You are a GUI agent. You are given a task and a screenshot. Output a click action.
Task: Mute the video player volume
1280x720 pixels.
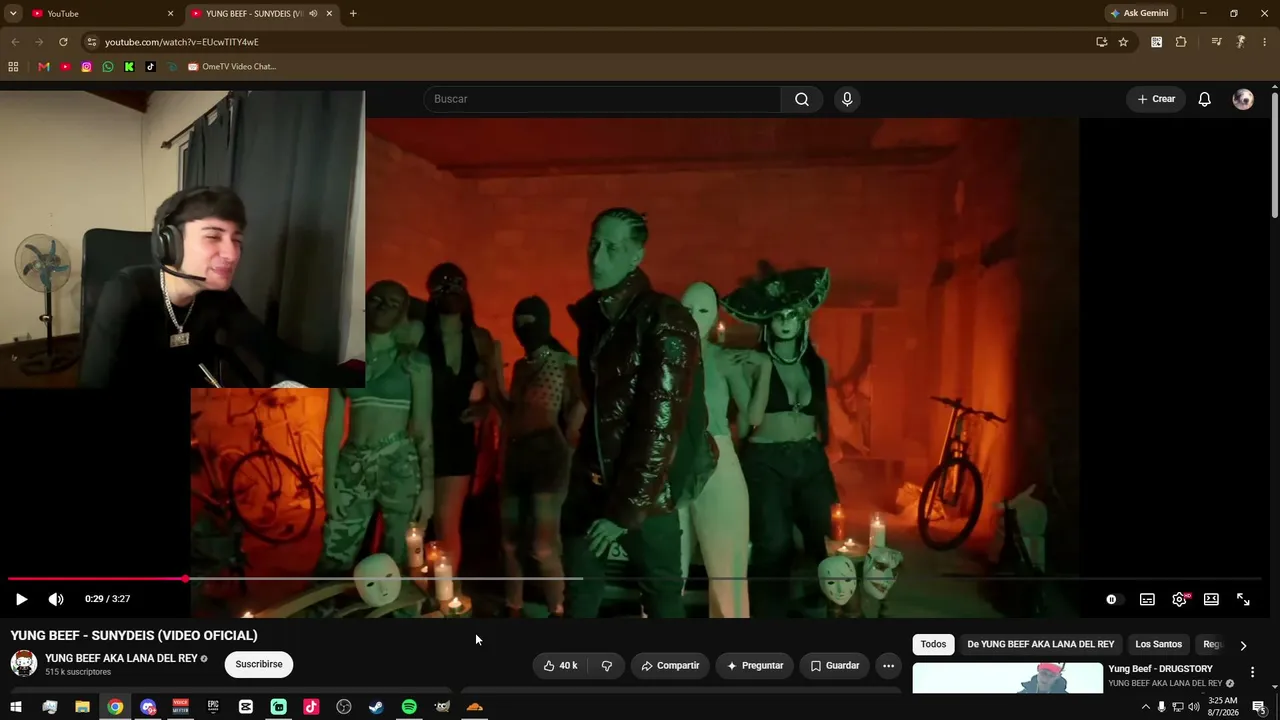click(x=56, y=599)
